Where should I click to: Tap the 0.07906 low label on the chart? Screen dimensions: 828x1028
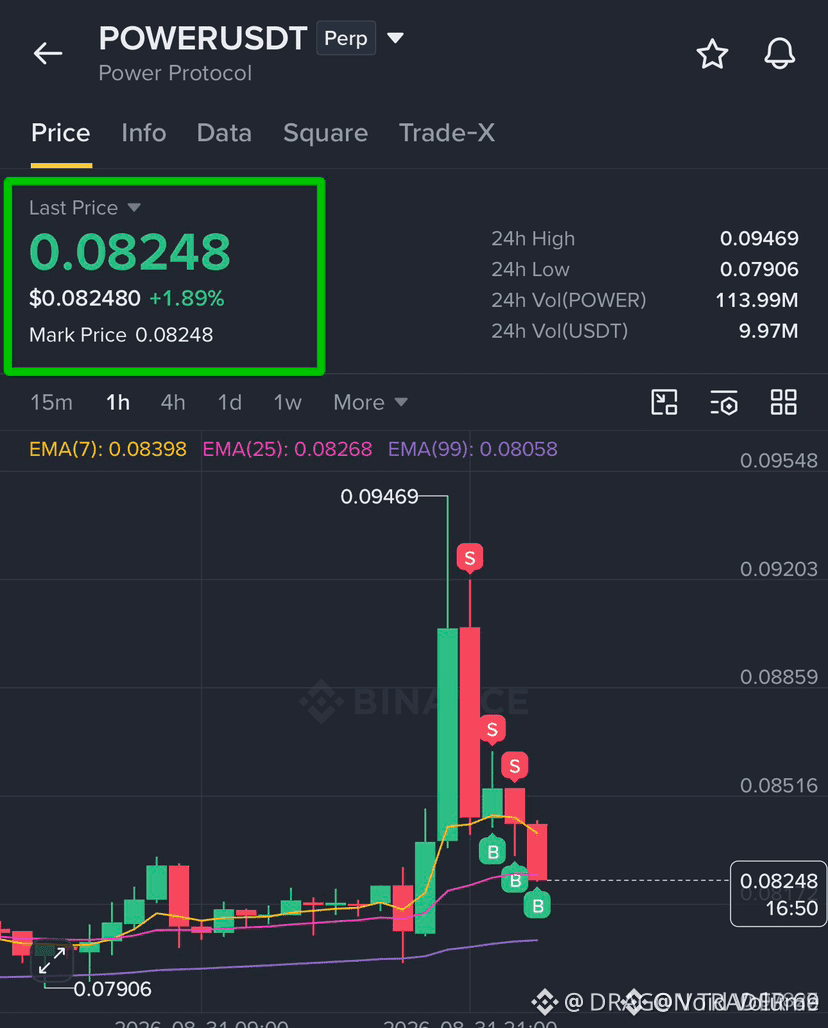112,989
